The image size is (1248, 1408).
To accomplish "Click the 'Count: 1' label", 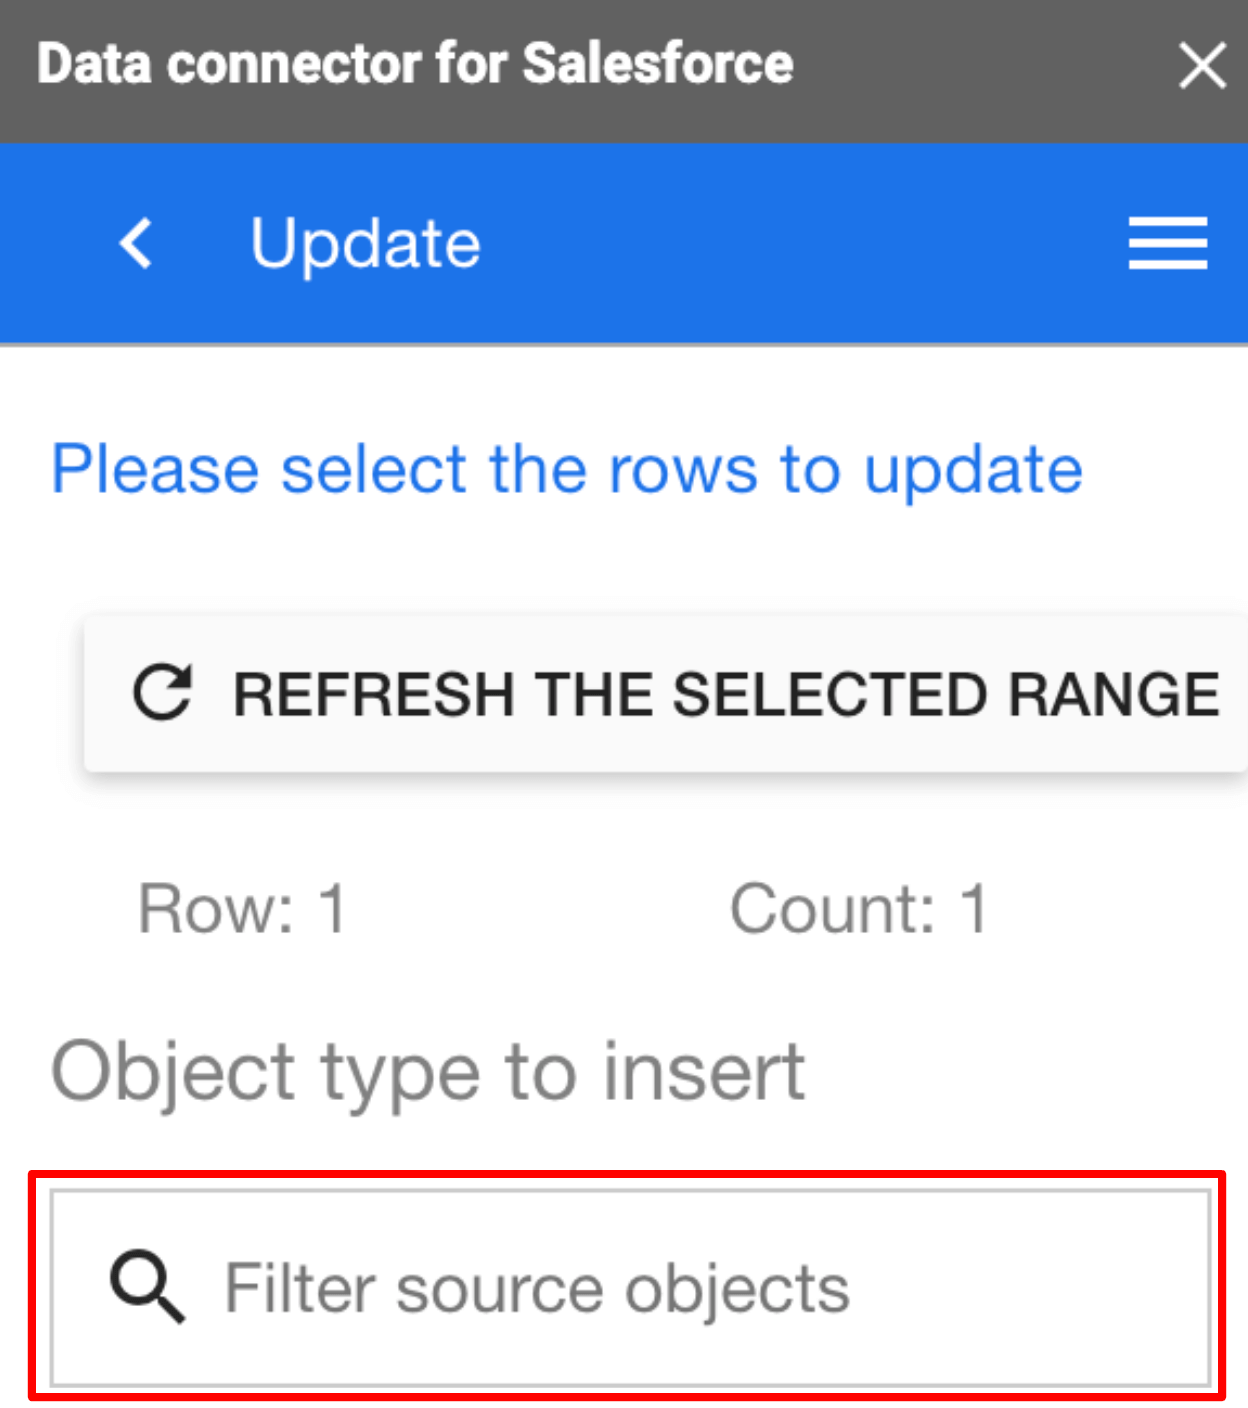I will pos(859,909).
